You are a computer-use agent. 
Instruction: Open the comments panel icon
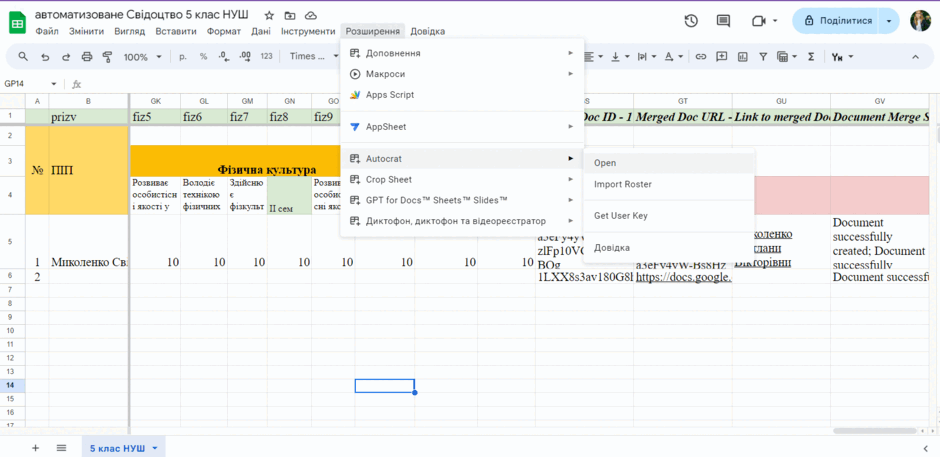coord(724,21)
